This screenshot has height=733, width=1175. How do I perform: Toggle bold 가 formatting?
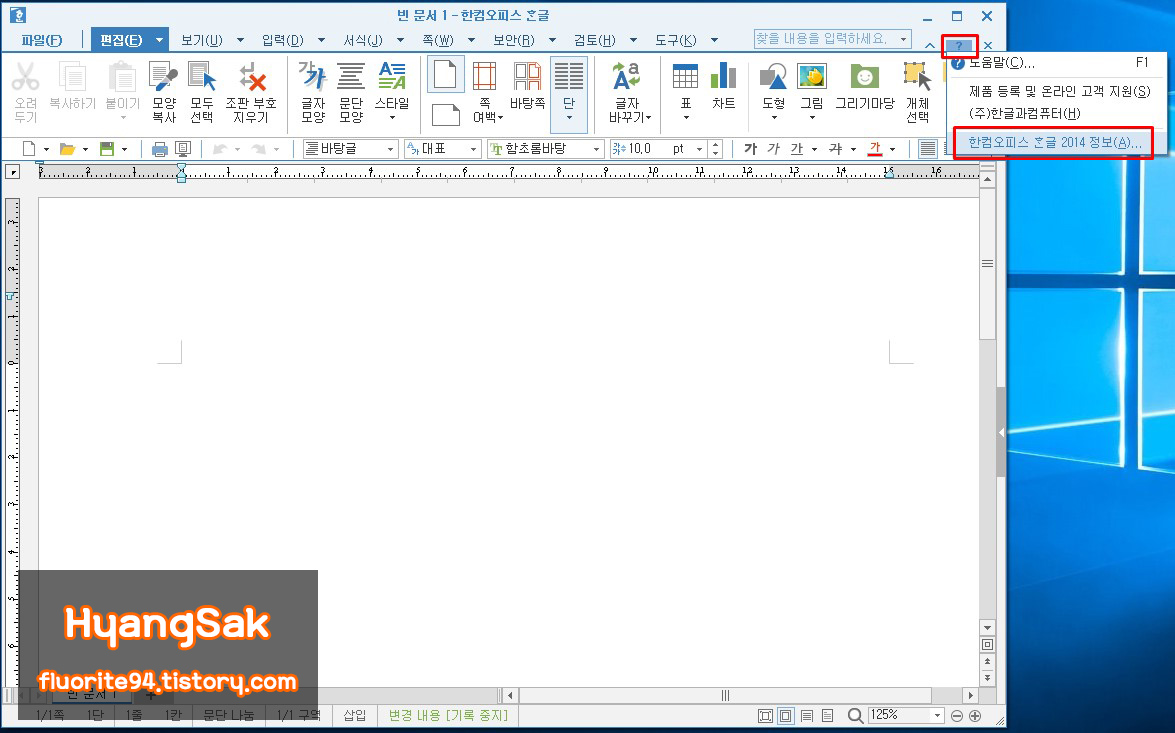[750, 149]
